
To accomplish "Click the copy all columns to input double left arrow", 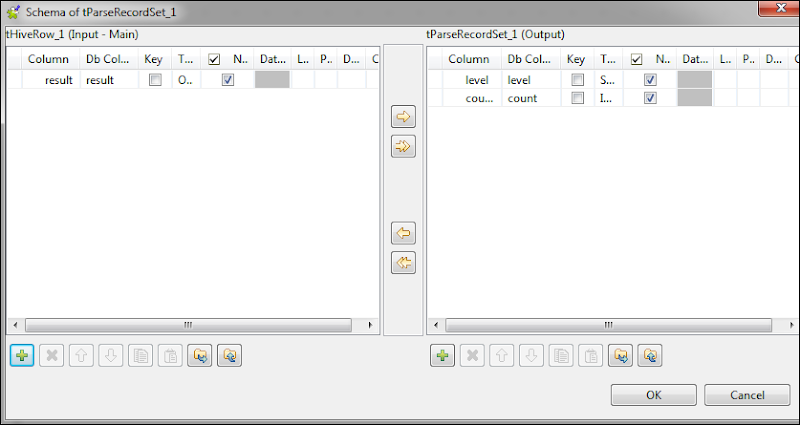I will click(x=403, y=263).
